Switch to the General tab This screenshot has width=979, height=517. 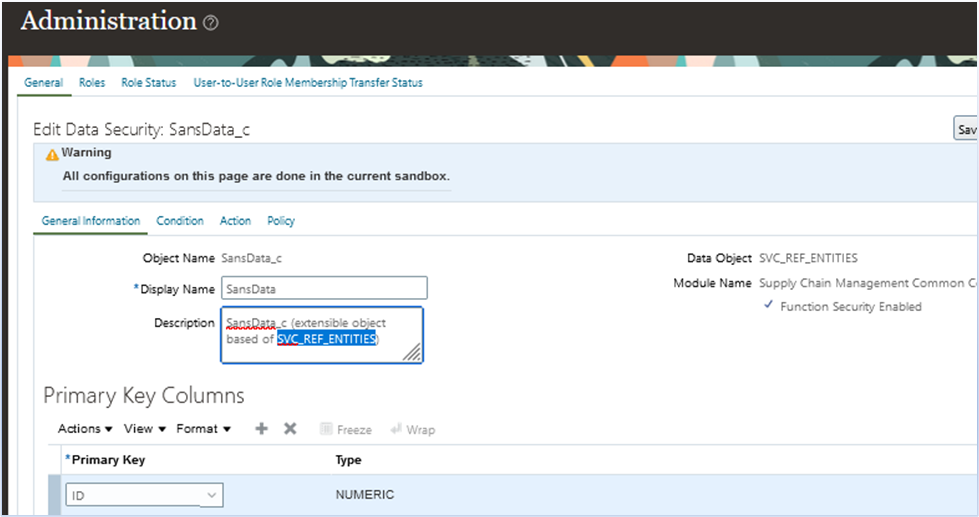pyautogui.click(x=43, y=82)
